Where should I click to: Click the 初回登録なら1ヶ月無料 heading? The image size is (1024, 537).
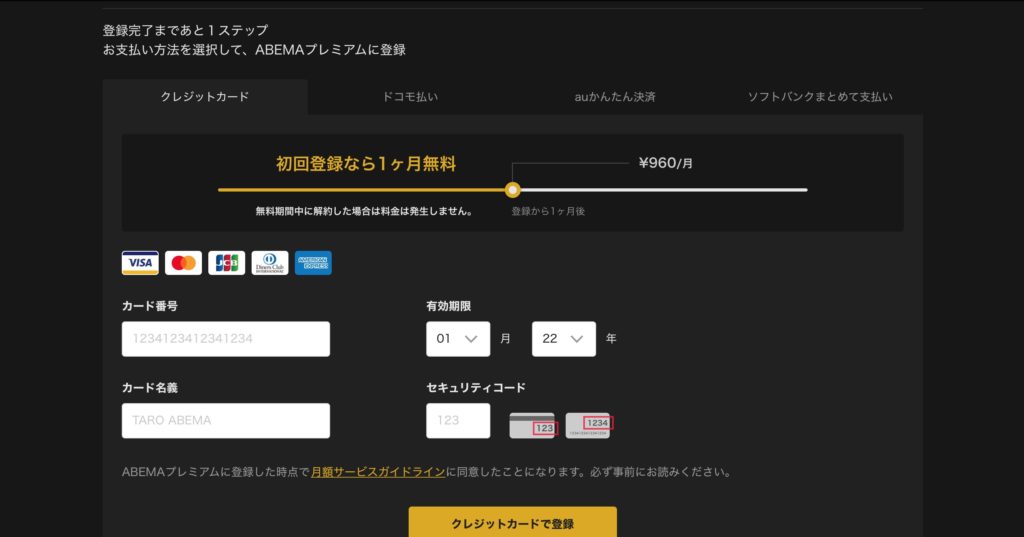(x=366, y=163)
